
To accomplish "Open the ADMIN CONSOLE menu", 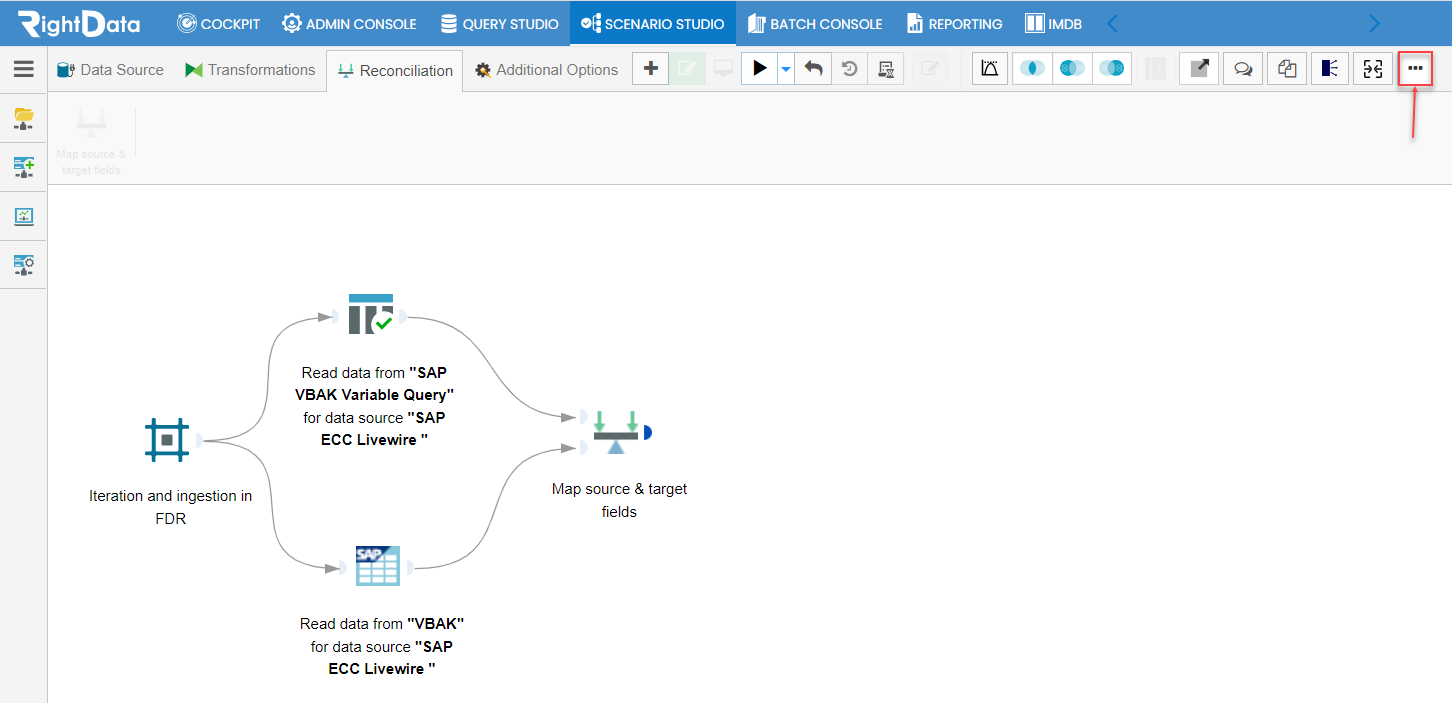I will pyautogui.click(x=349, y=23).
